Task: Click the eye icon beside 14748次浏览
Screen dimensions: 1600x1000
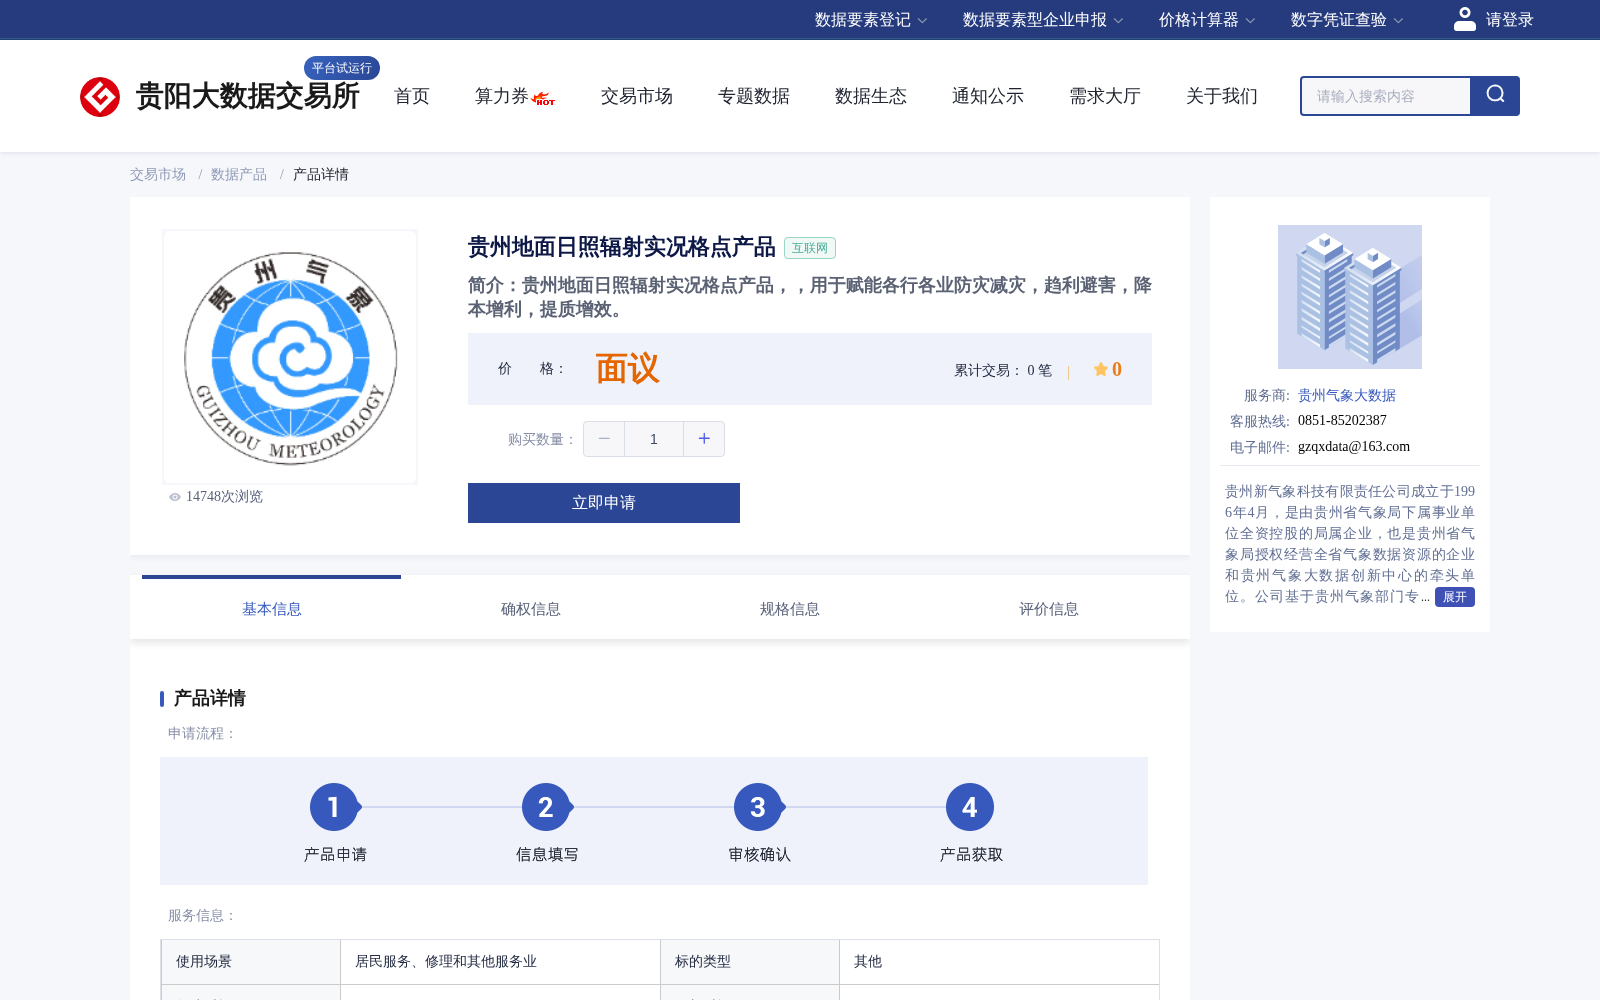Action: [175, 497]
